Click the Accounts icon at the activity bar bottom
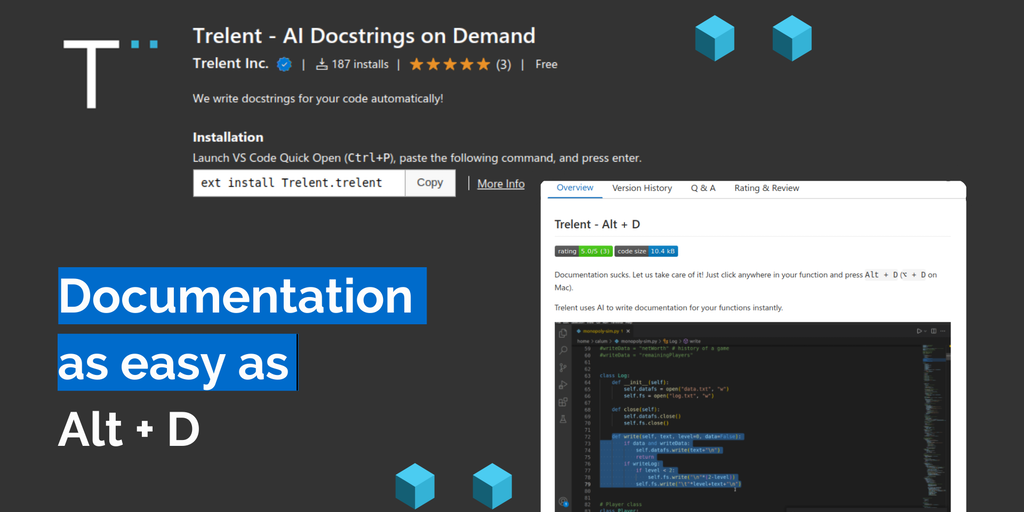1024x512 pixels. click(564, 502)
